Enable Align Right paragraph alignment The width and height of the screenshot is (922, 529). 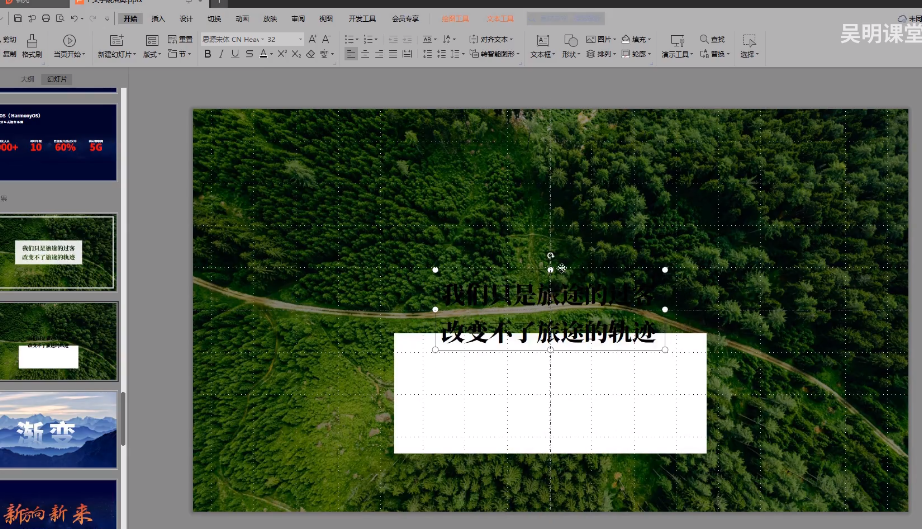click(379, 54)
